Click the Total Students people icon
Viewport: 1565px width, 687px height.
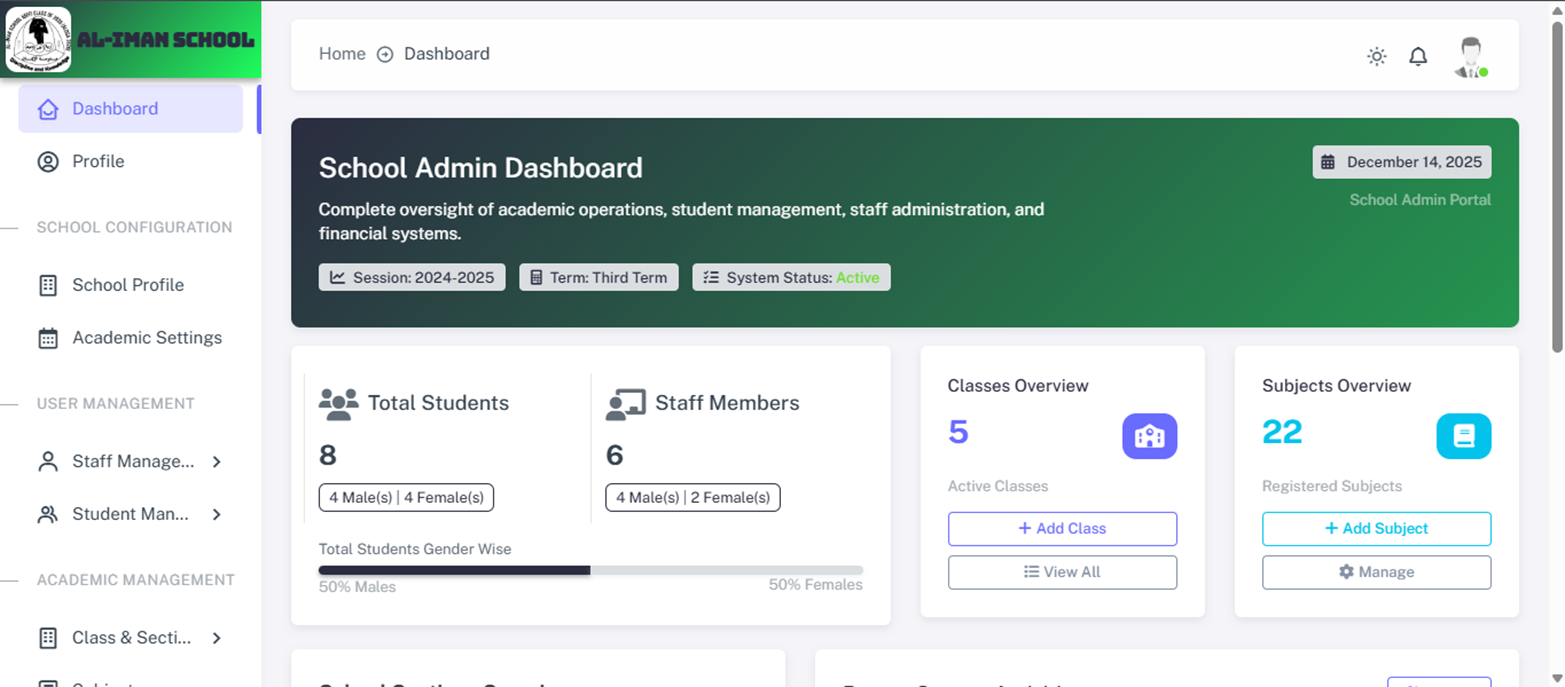point(338,403)
